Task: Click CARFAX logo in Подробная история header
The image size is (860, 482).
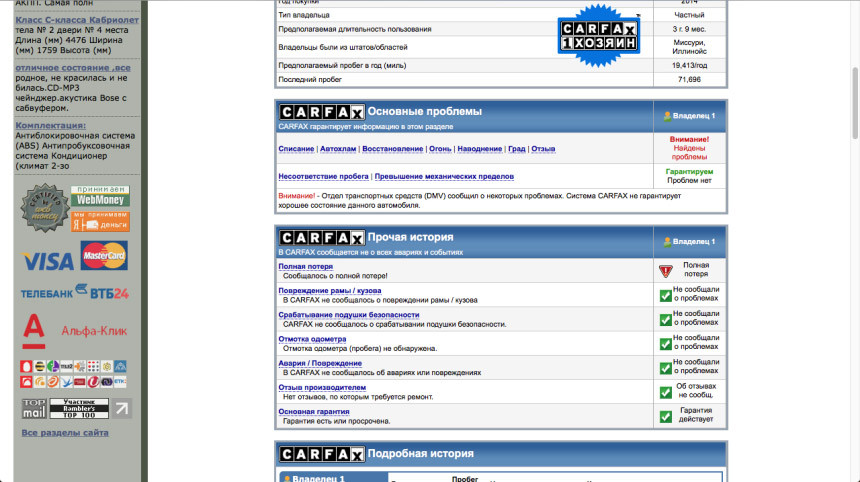Action: pos(321,454)
